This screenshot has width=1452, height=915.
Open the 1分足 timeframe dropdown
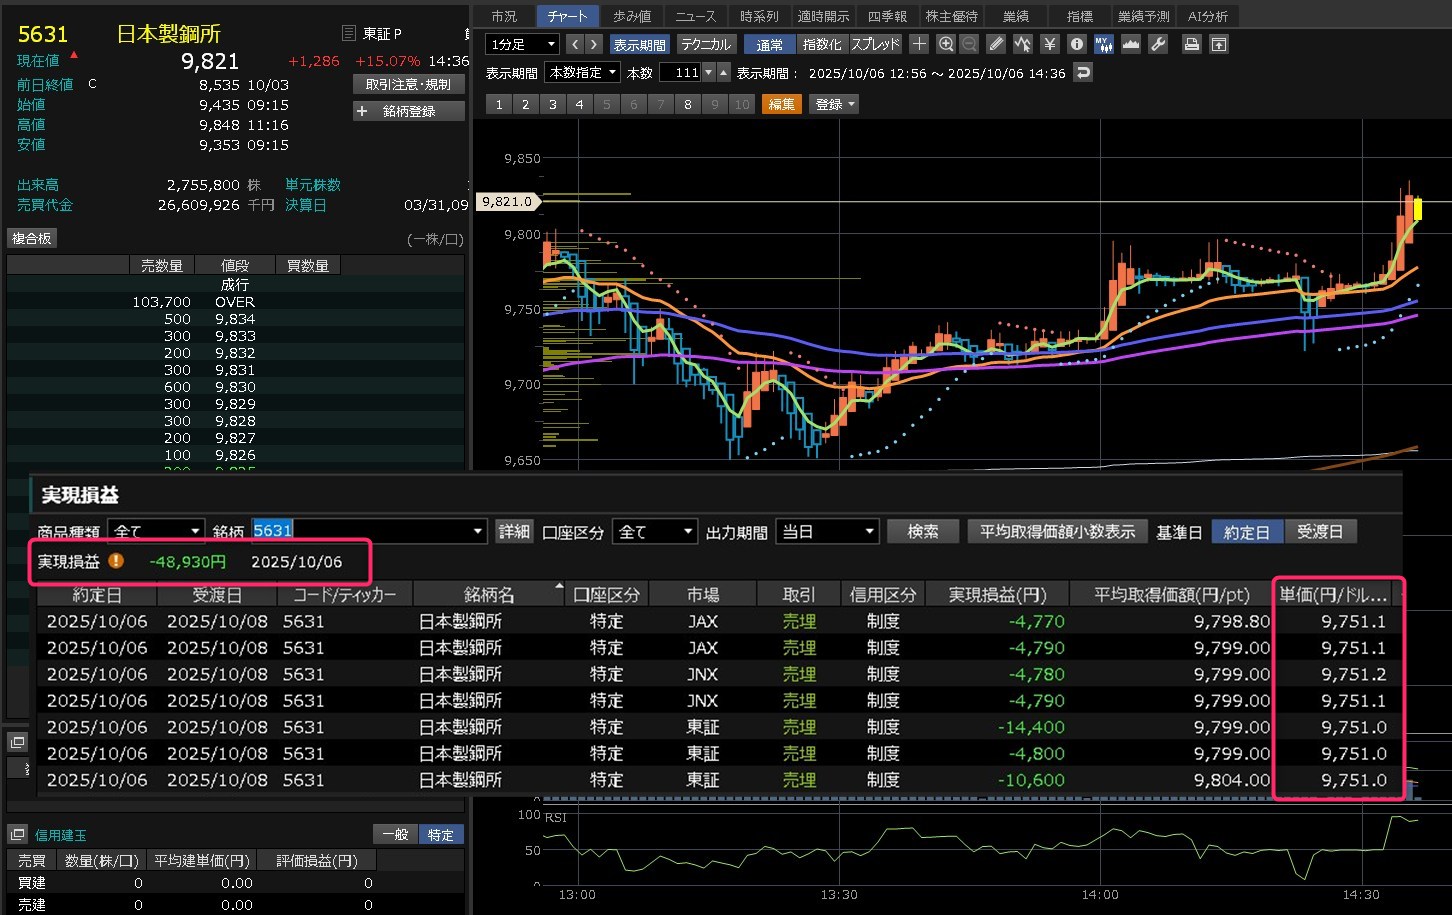pos(522,45)
